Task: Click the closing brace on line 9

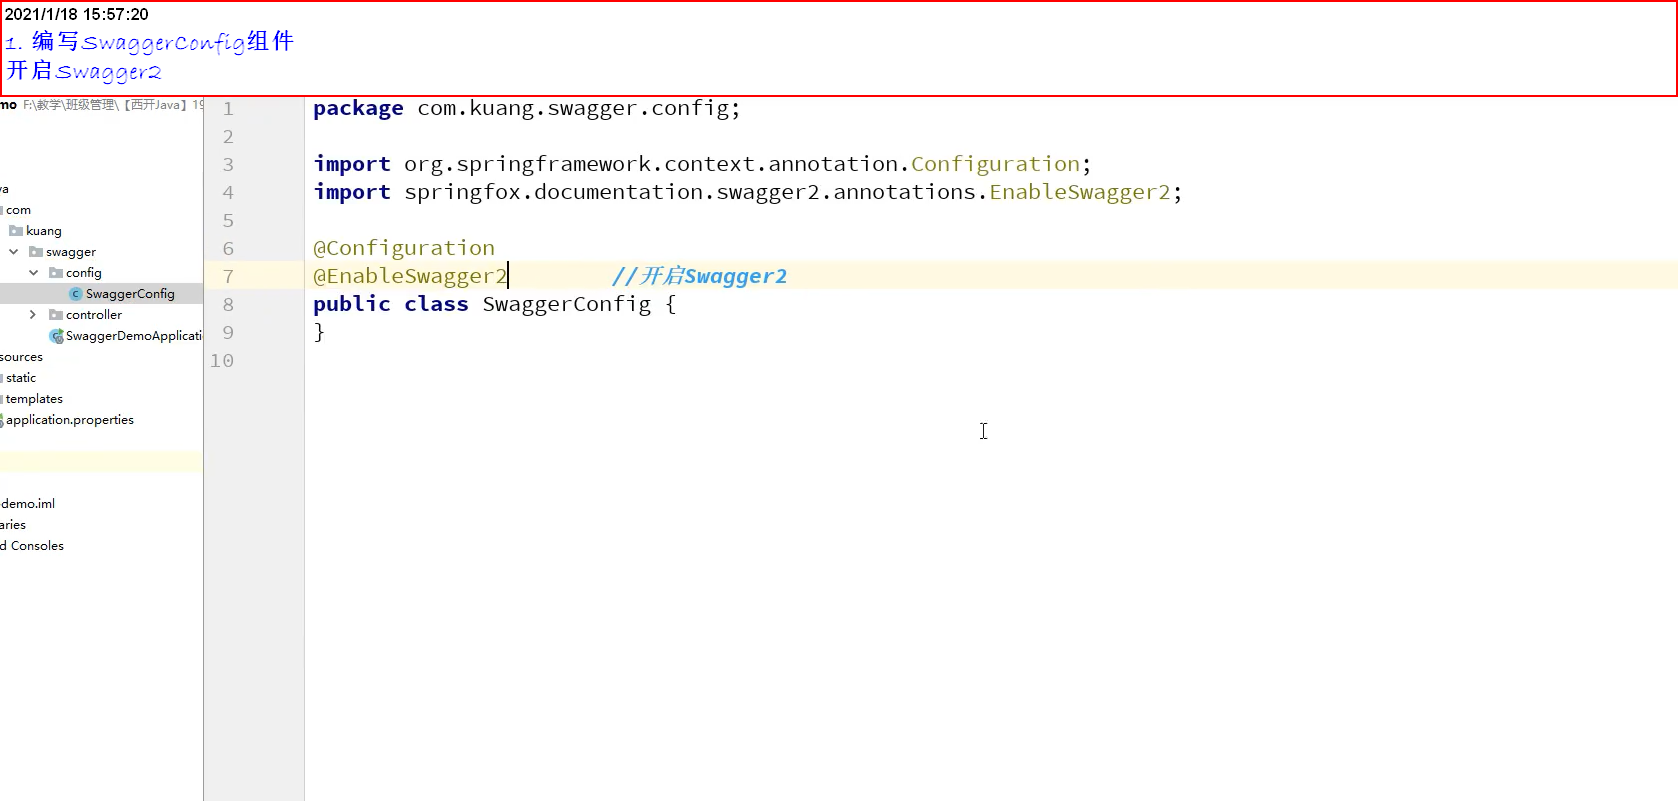Action: click(319, 332)
